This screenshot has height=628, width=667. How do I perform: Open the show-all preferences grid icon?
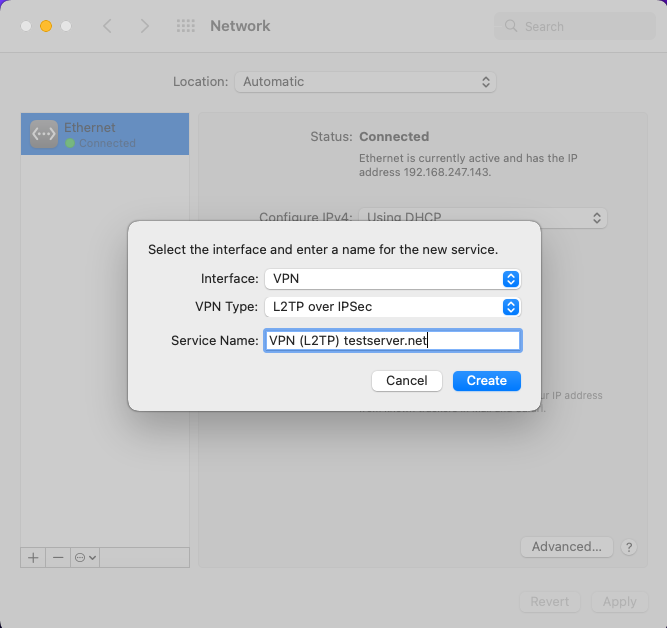click(186, 26)
